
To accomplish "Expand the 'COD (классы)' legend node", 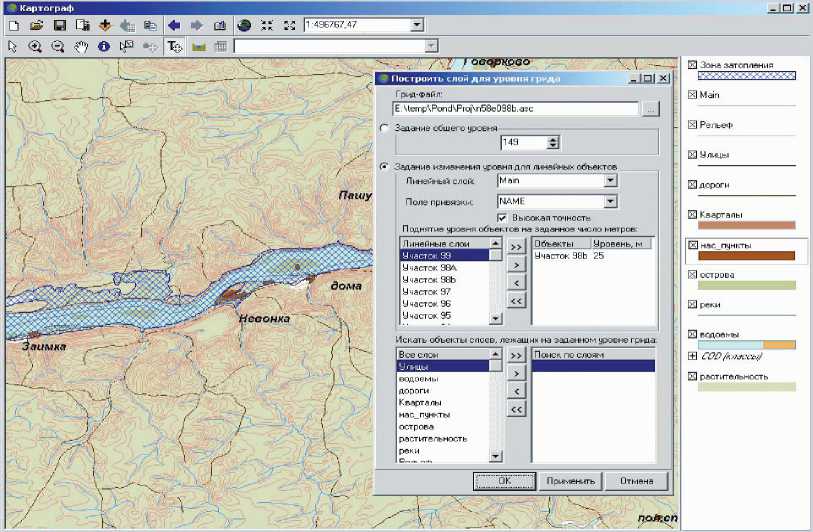I will point(692,355).
